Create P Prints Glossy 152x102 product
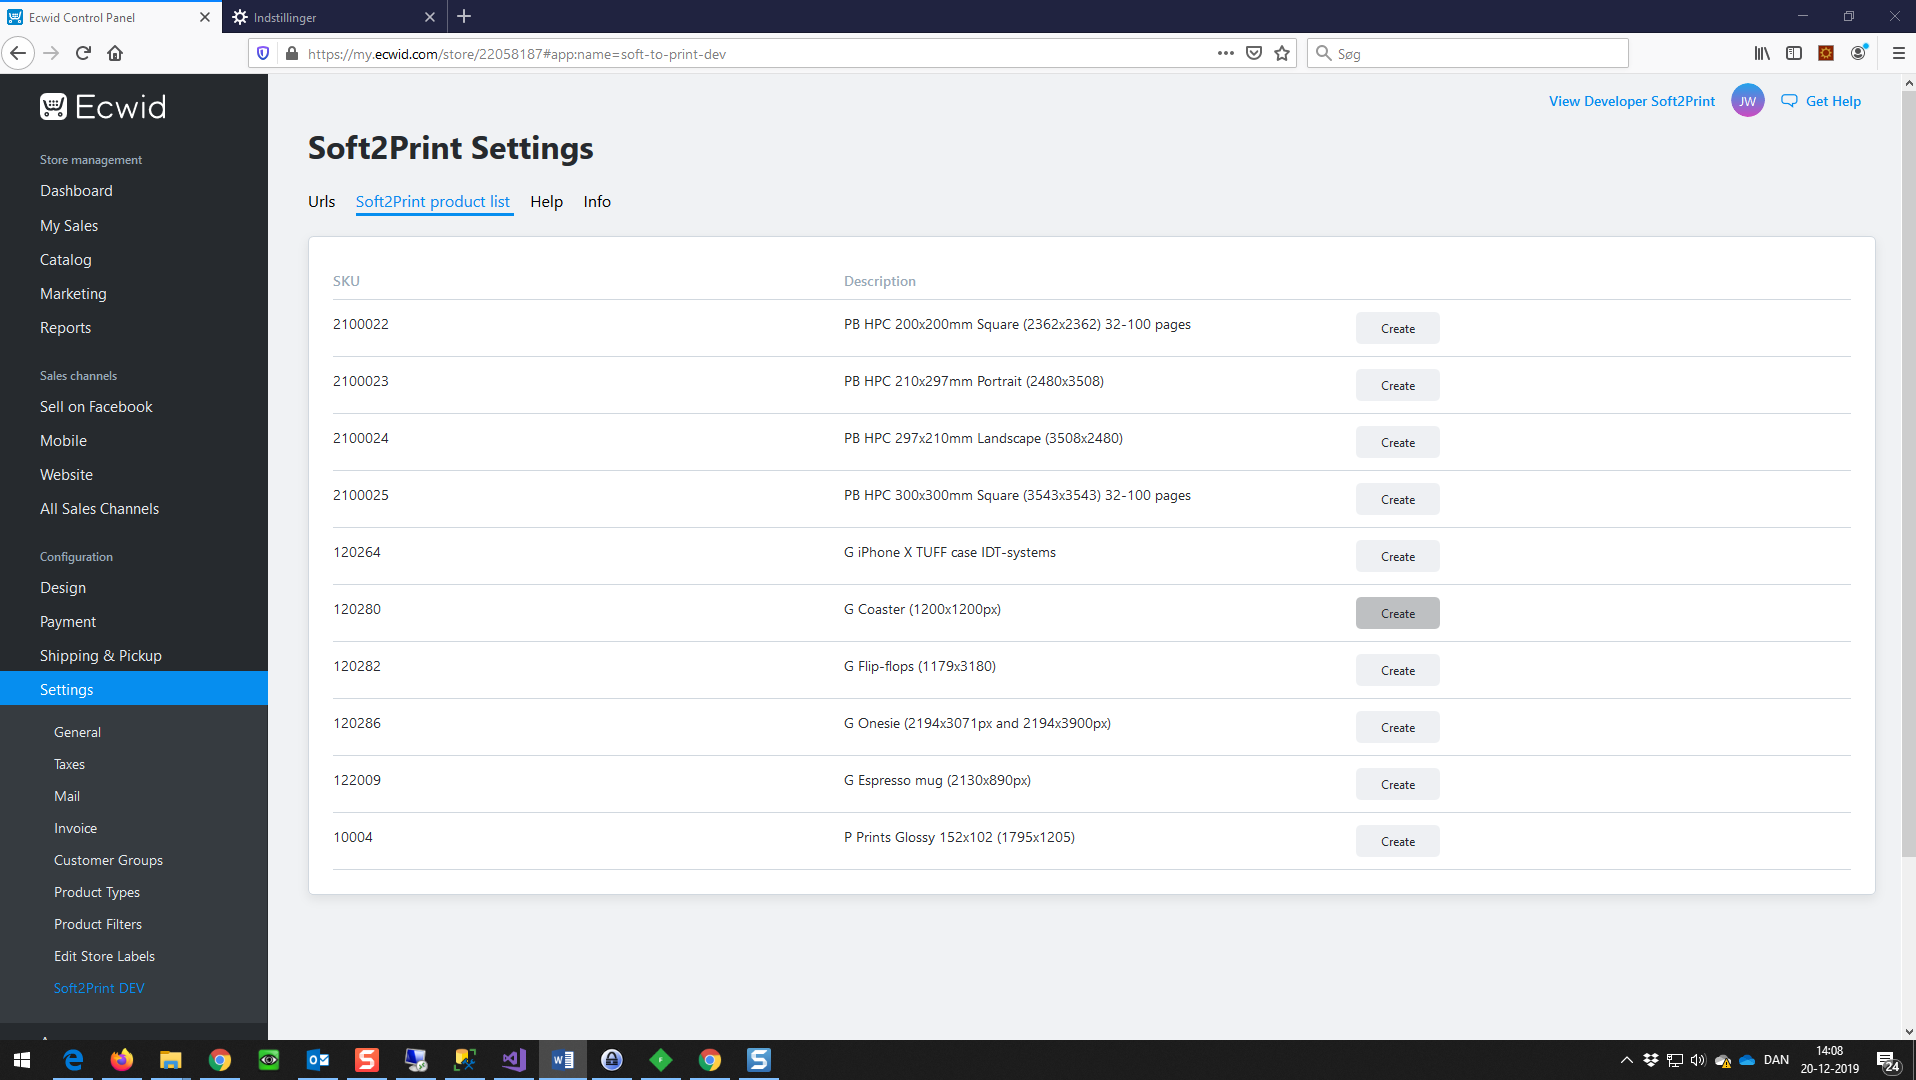Screen dimensions: 1916x1080 (1397, 841)
